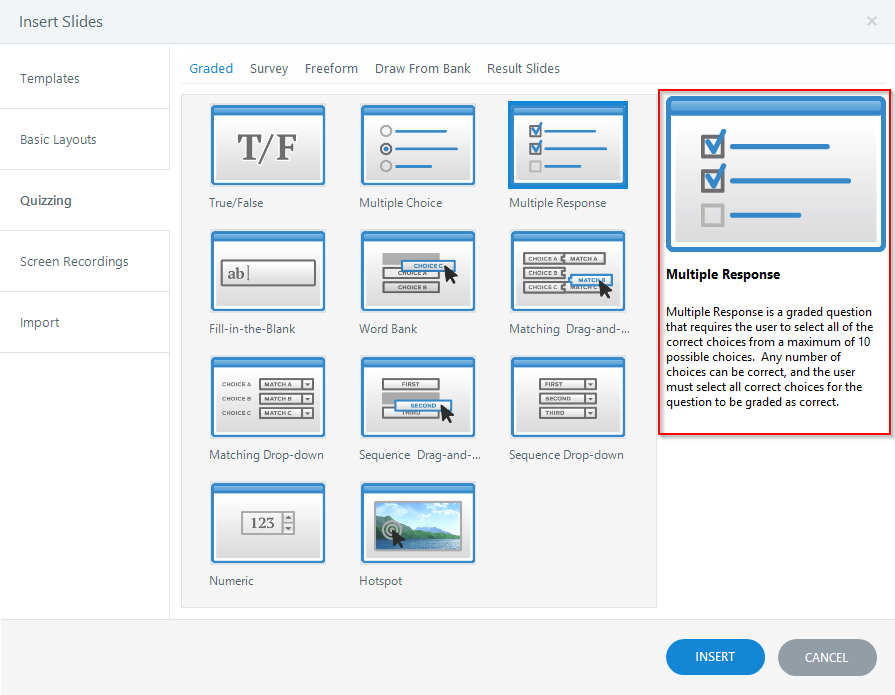Image resolution: width=895 pixels, height=695 pixels.
Task: Switch to the Survey tab
Action: pos(268,68)
